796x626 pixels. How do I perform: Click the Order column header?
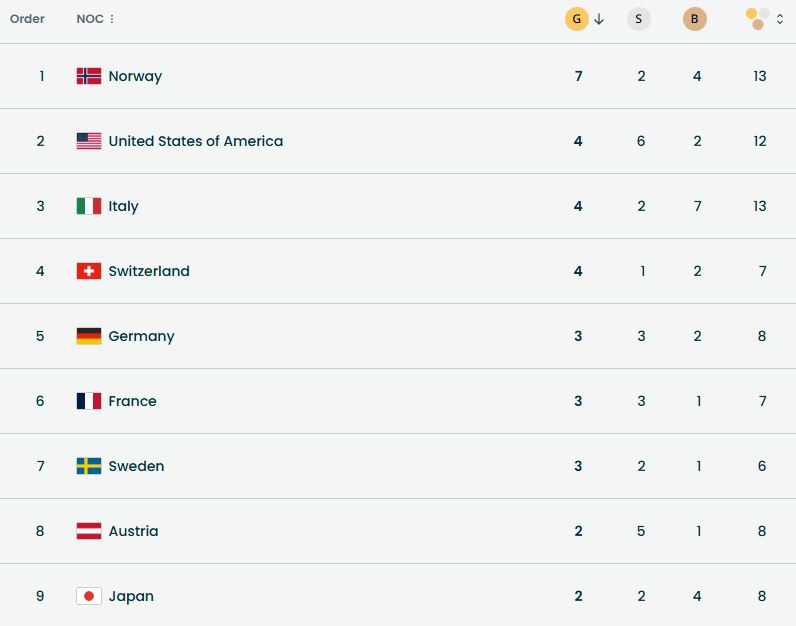(27, 19)
